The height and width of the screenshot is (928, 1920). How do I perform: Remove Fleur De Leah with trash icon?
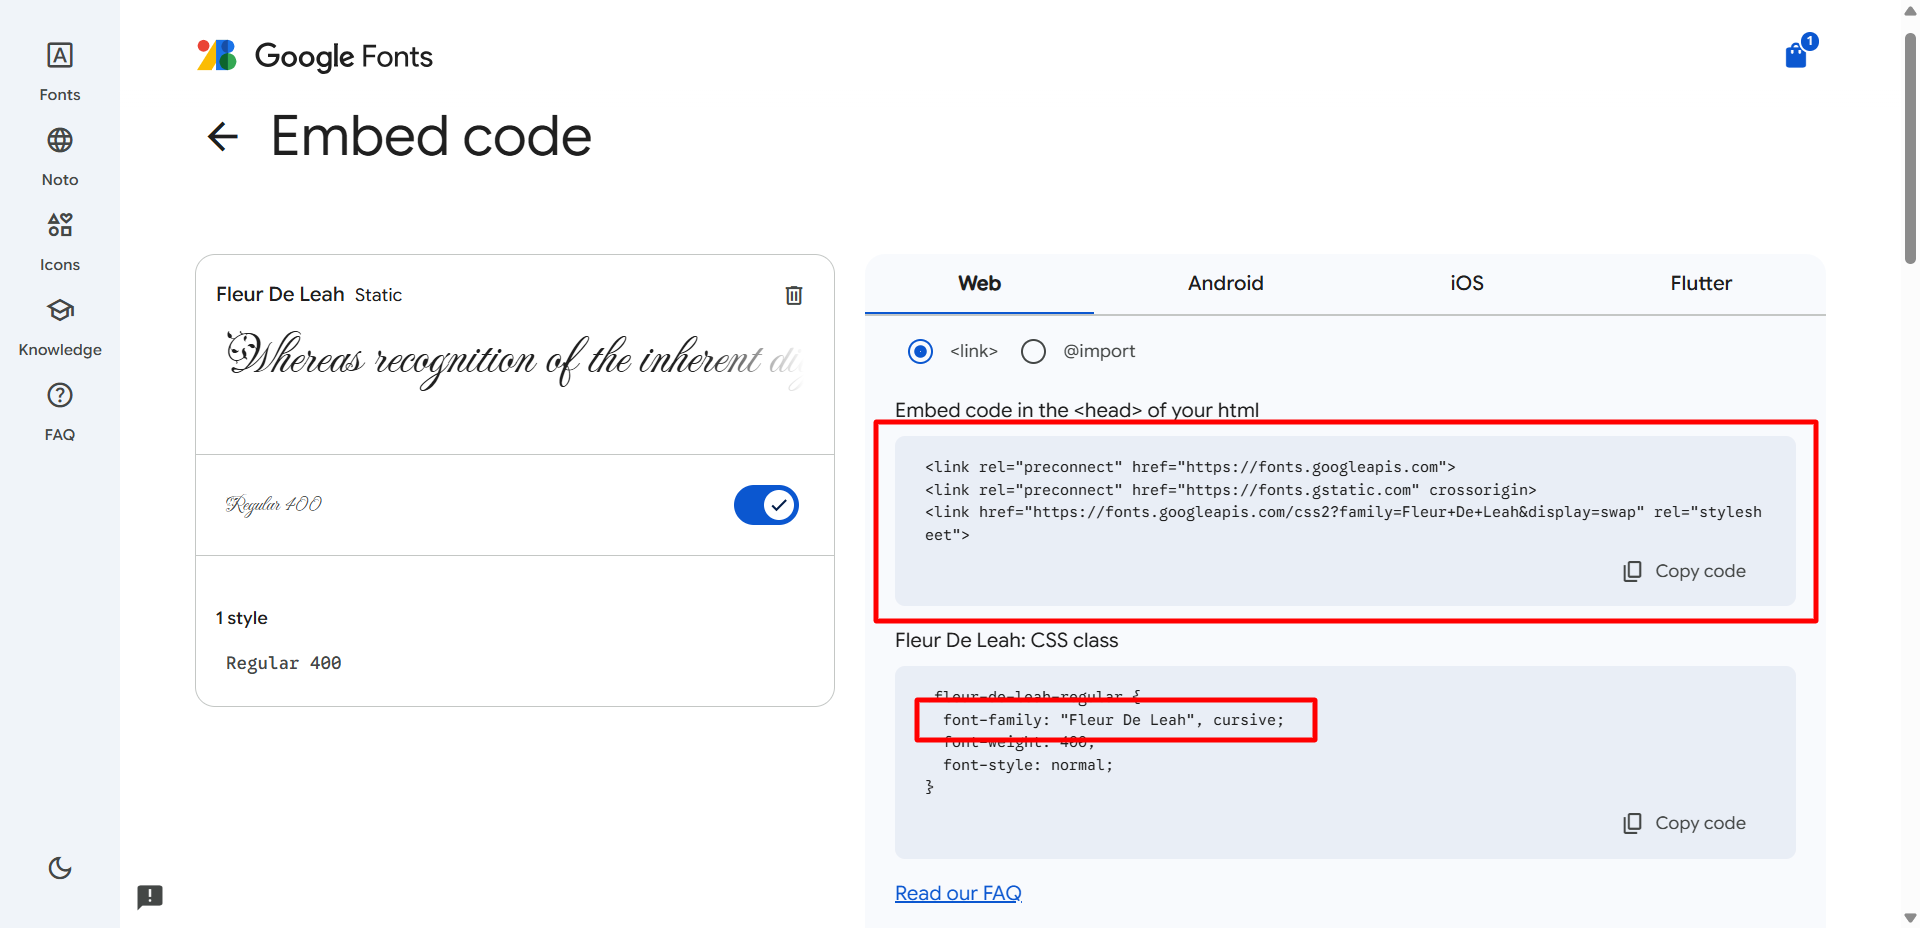[x=794, y=295]
